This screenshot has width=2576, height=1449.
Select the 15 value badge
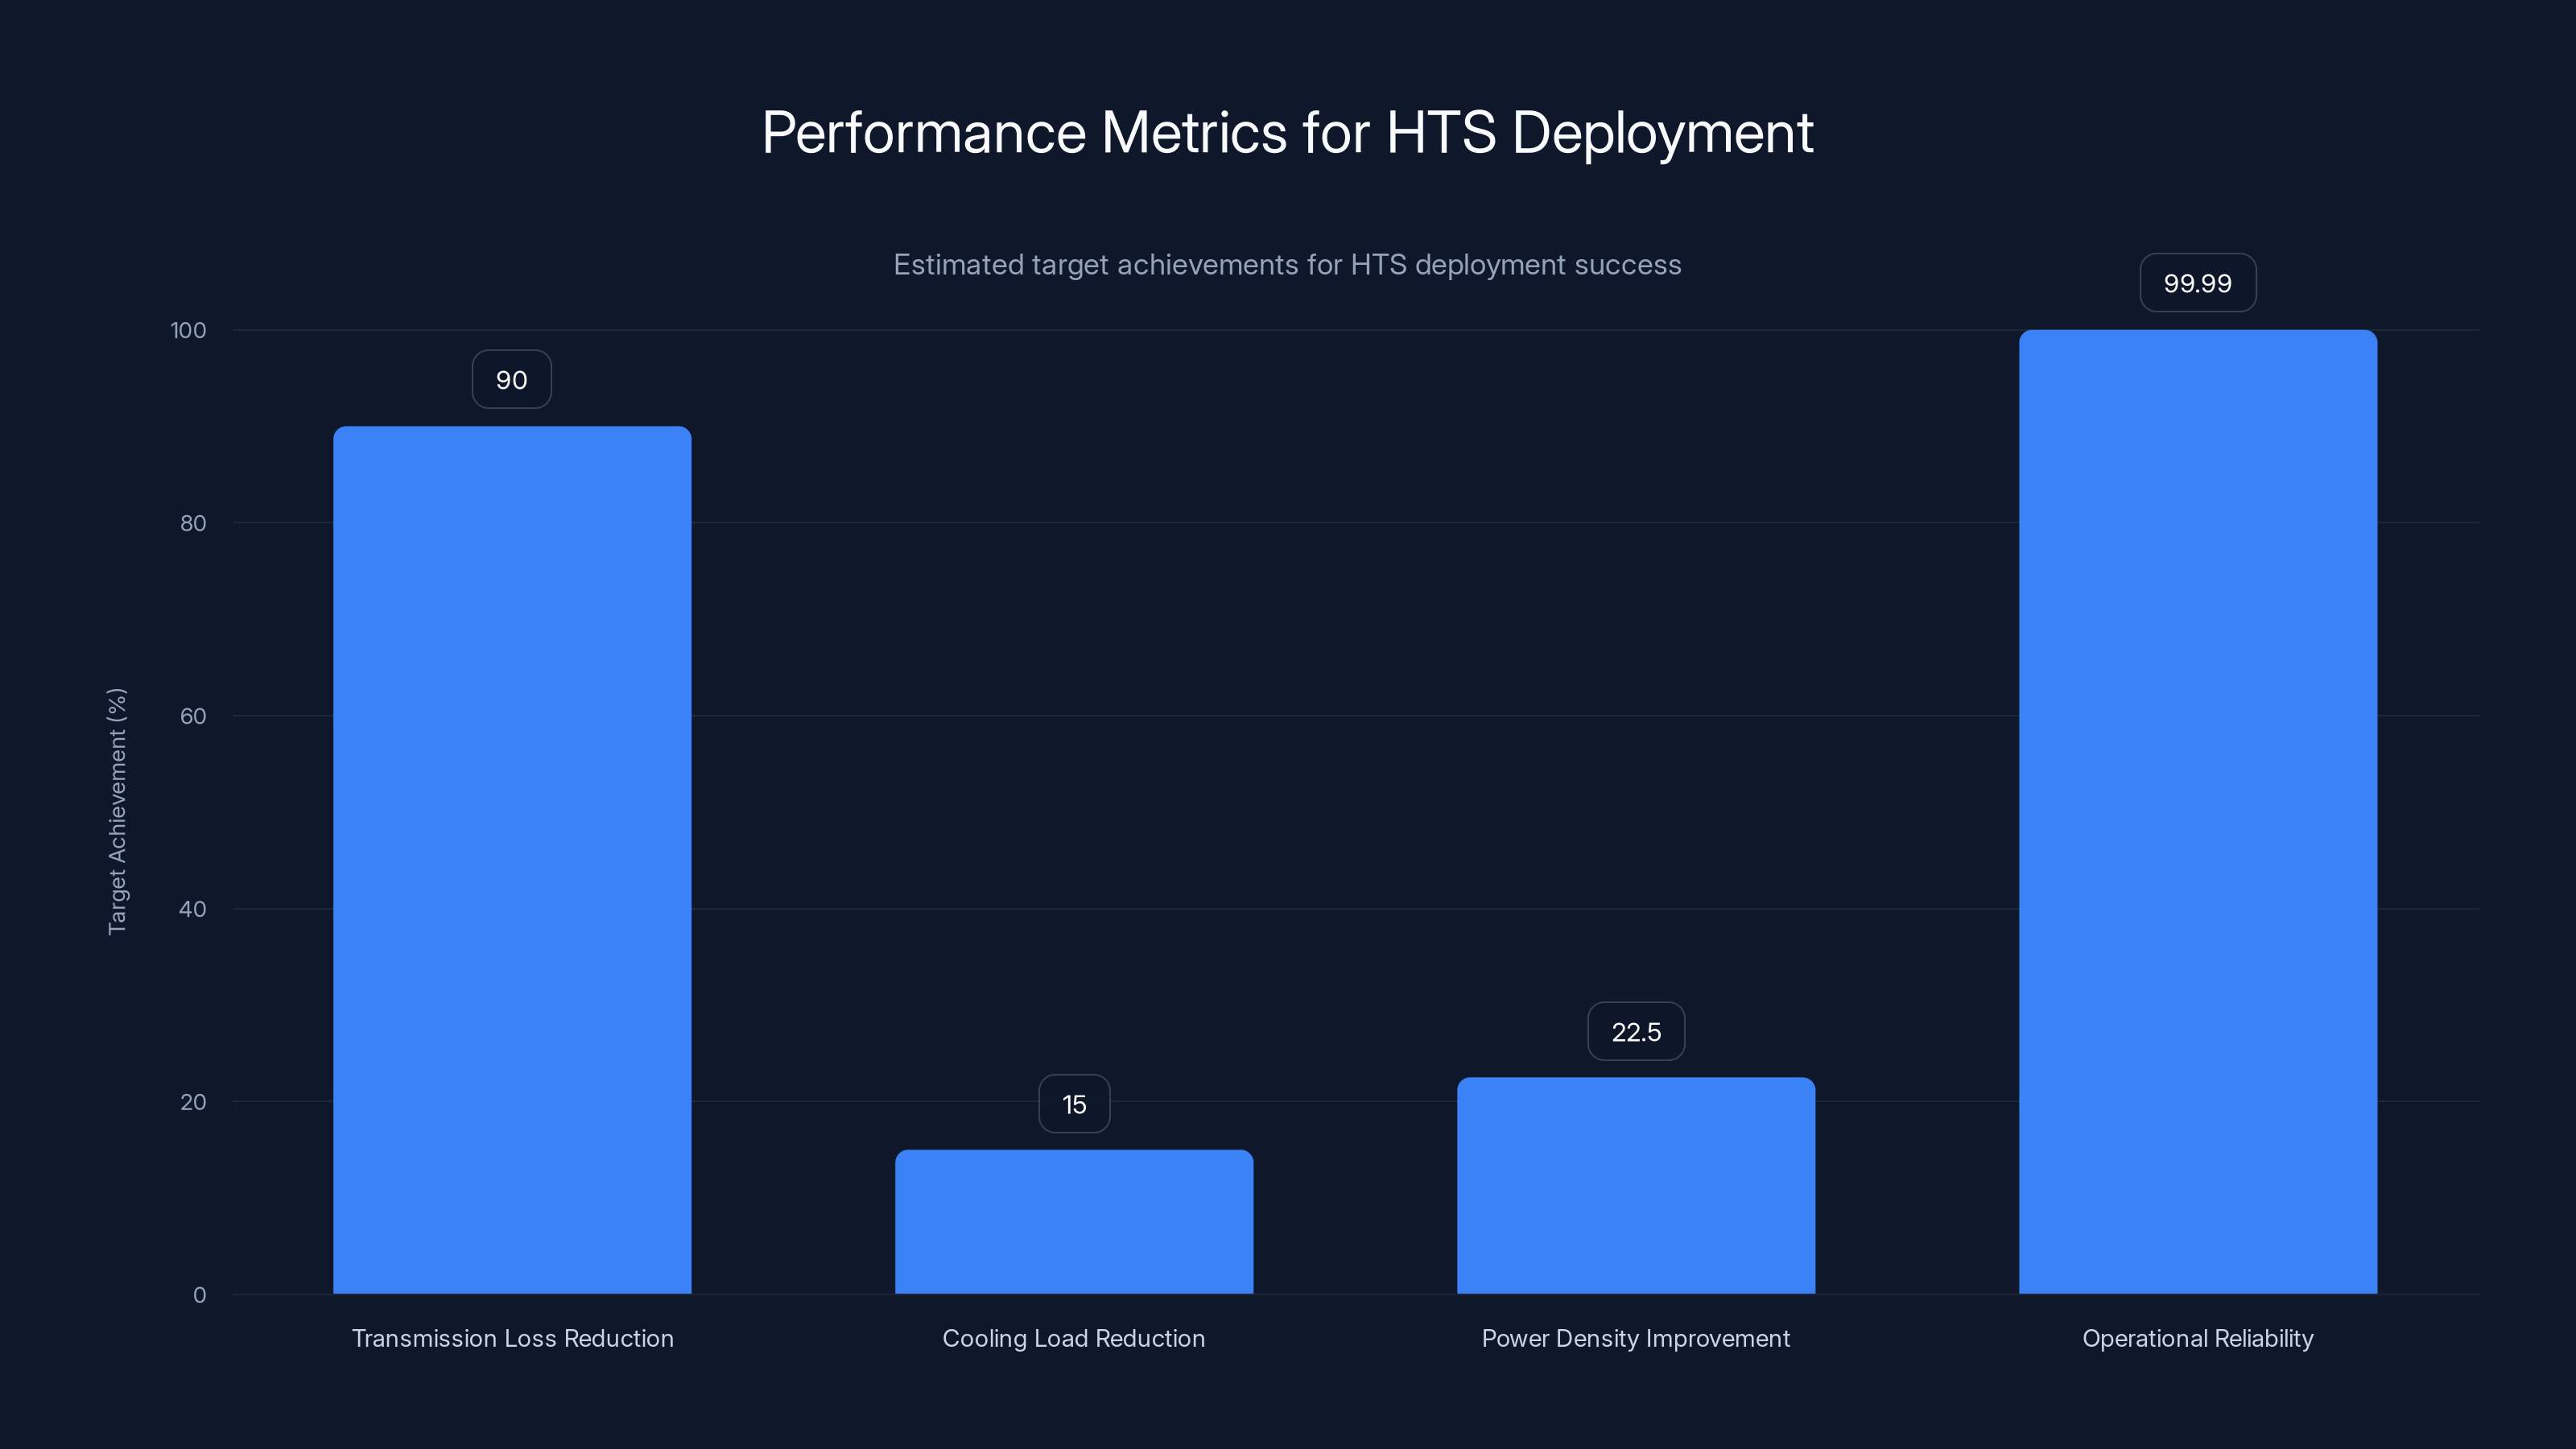[x=1074, y=1103]
